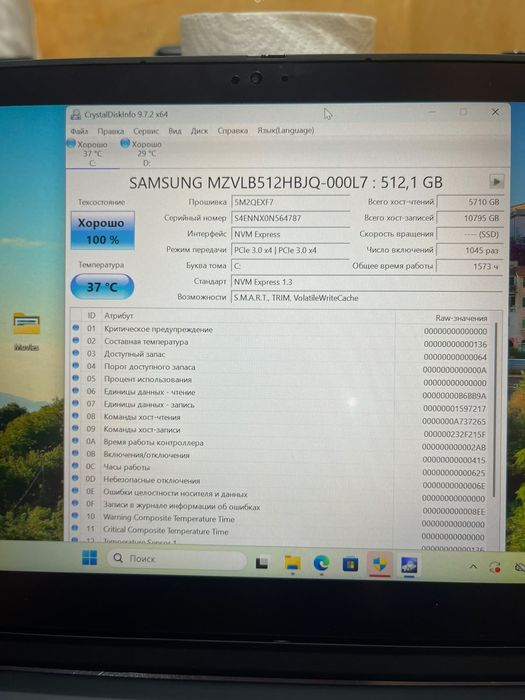Select row 04 Порог доступного запаса
Screen dimensions: 525x700
(281, 367)
